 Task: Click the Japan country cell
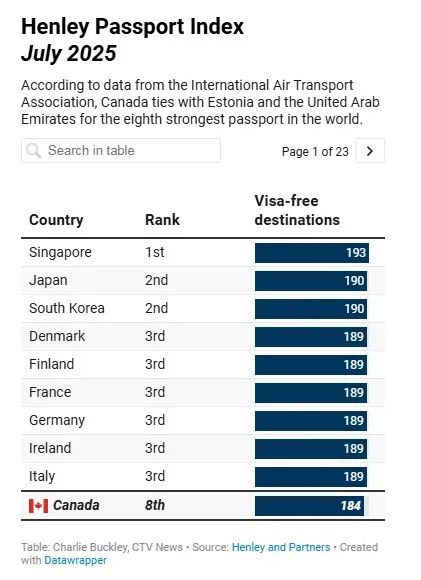coord(48,280)
